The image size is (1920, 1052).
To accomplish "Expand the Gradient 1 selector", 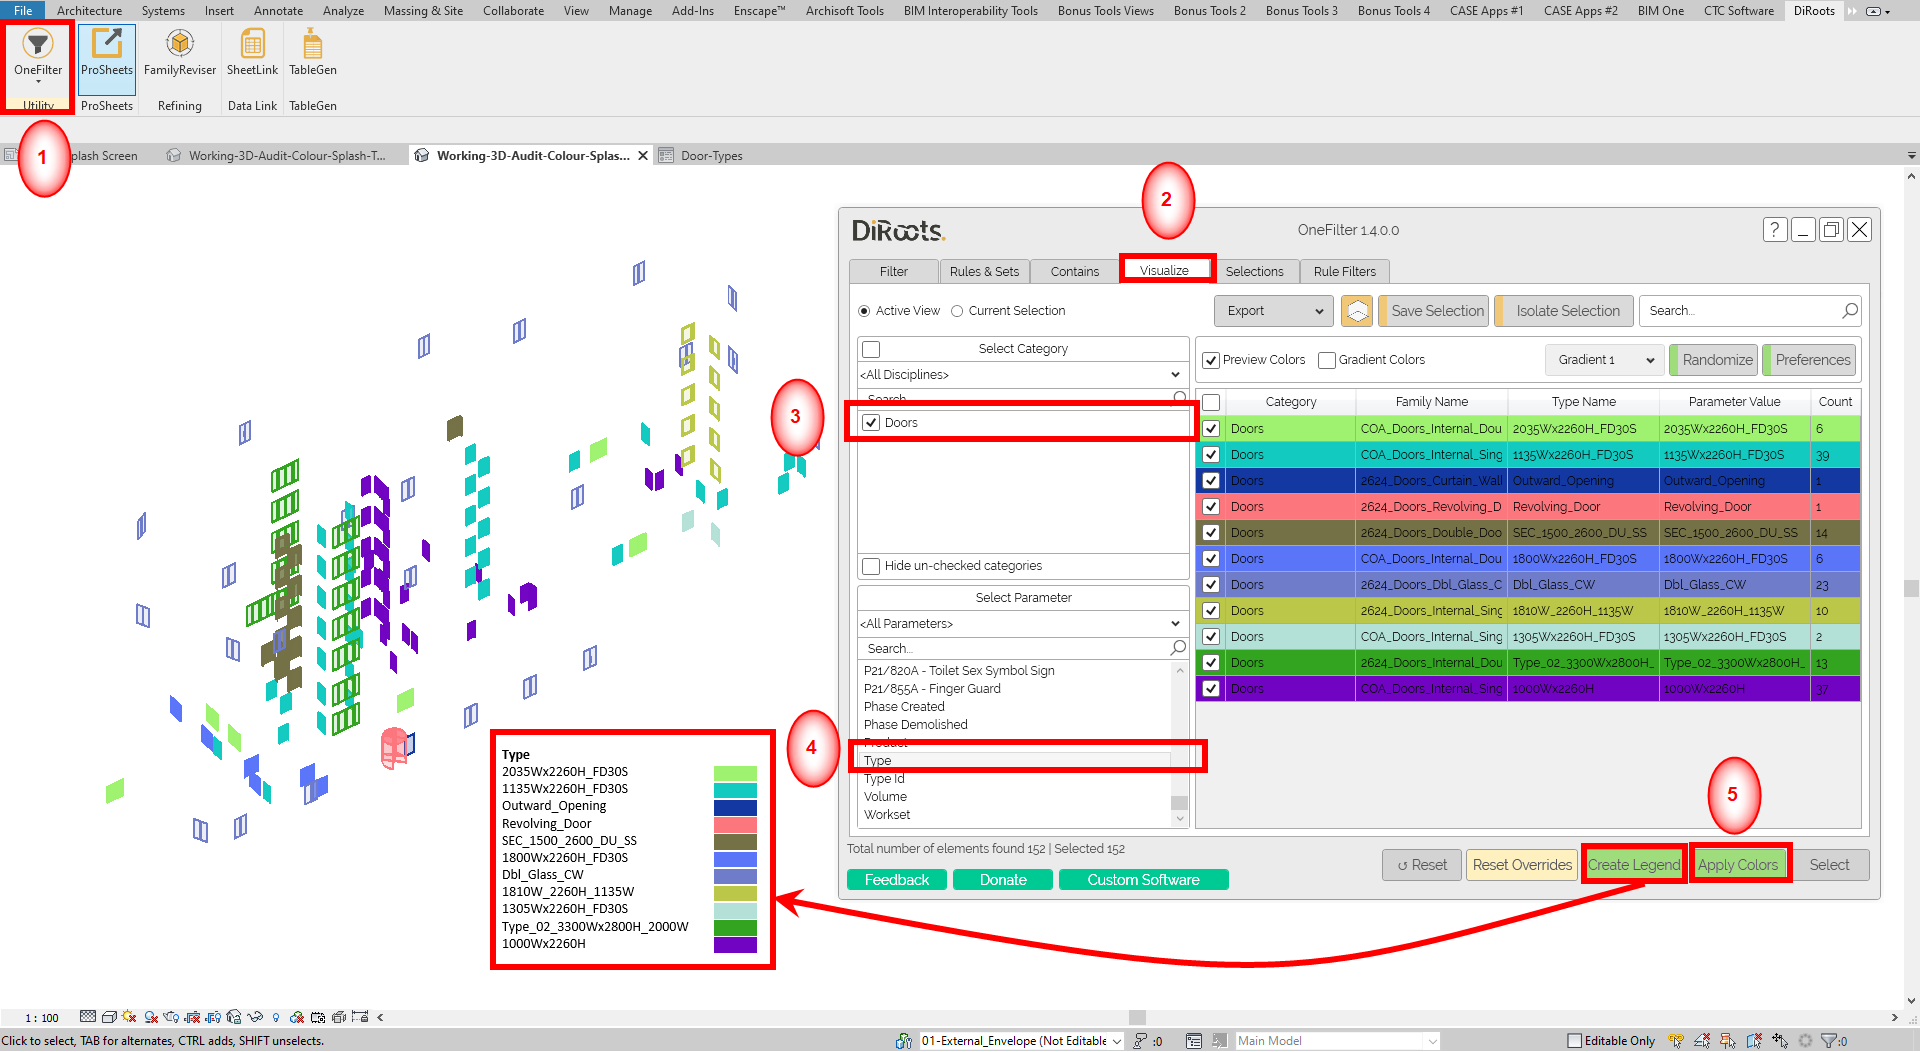I will click(1604, 359).
